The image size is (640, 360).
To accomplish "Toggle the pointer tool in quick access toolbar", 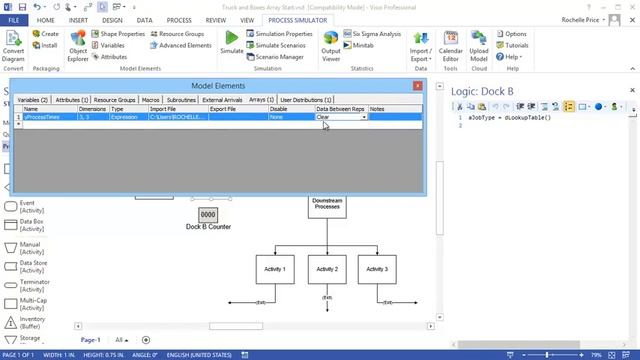I will point(102,7).
